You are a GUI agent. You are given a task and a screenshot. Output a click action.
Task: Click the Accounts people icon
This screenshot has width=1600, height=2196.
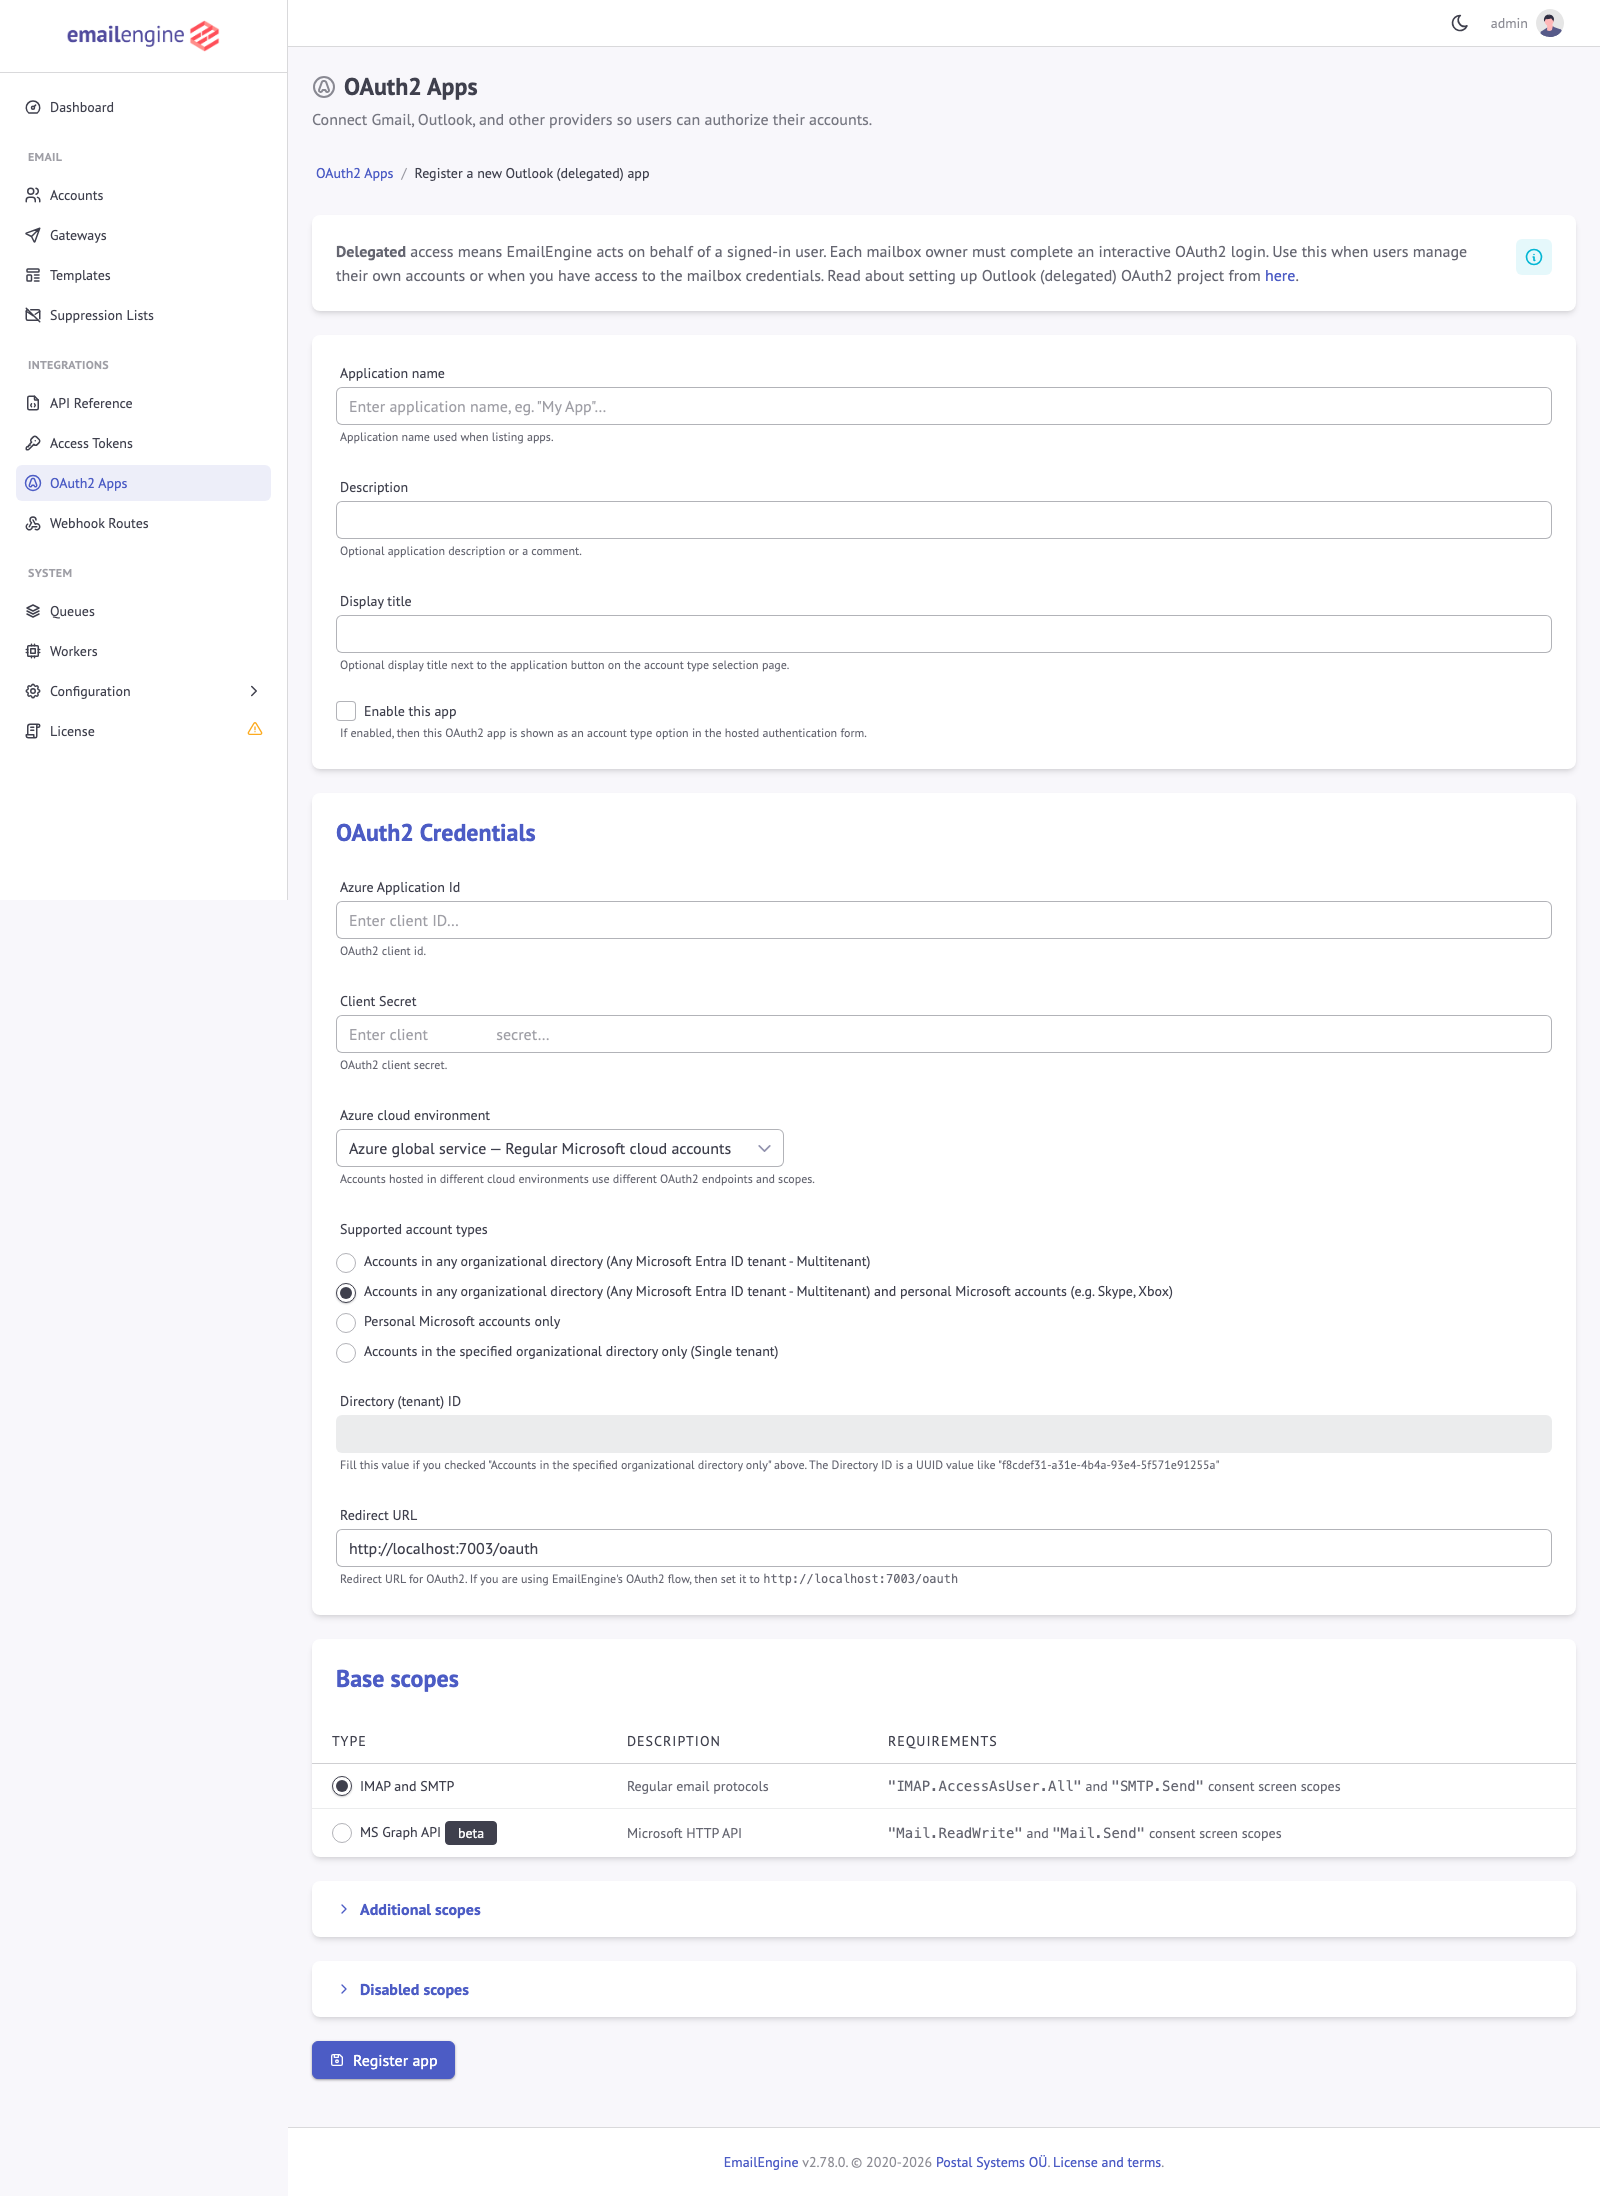point(33,195)
